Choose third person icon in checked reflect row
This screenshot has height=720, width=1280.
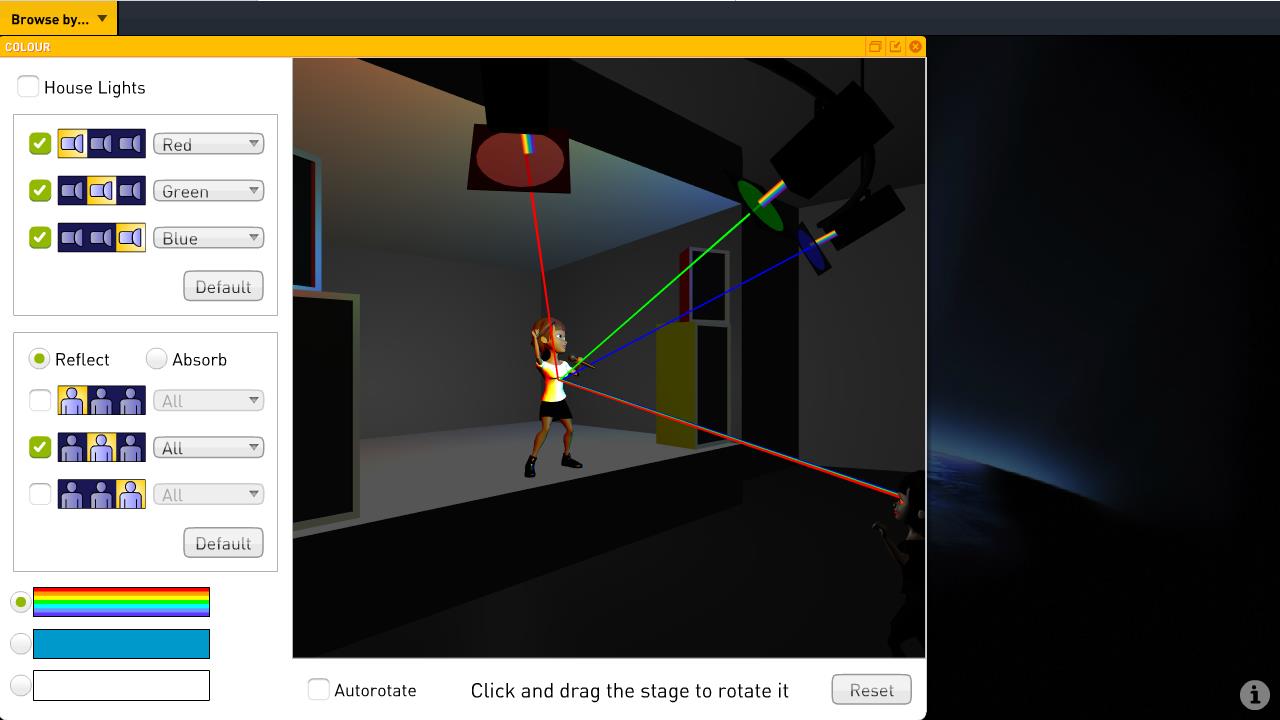pyautogui.click(x=131, y=448)
